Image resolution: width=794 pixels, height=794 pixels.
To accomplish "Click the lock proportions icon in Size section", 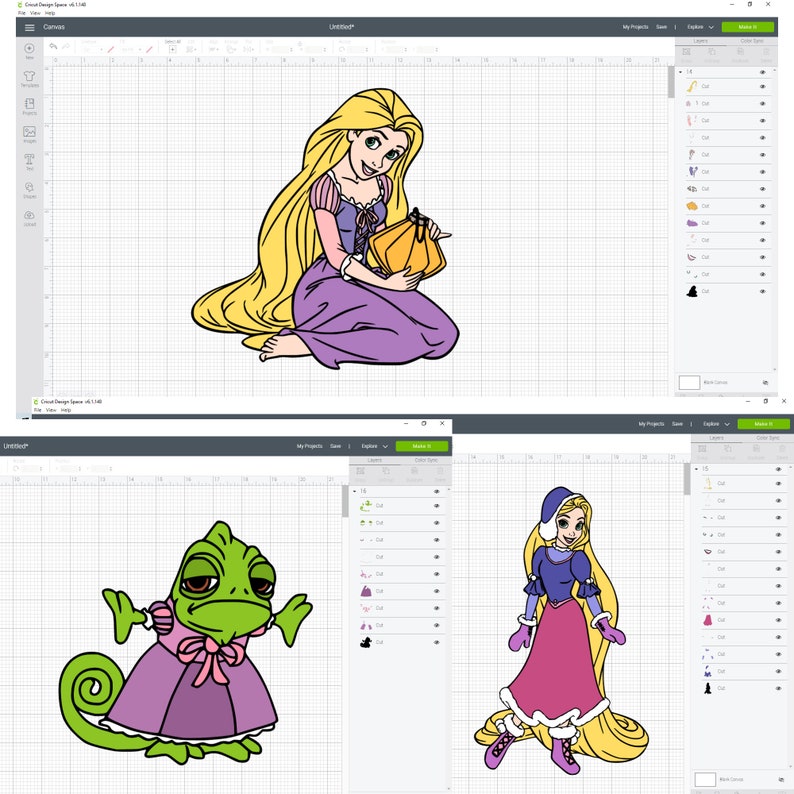I will coord(299,45).
